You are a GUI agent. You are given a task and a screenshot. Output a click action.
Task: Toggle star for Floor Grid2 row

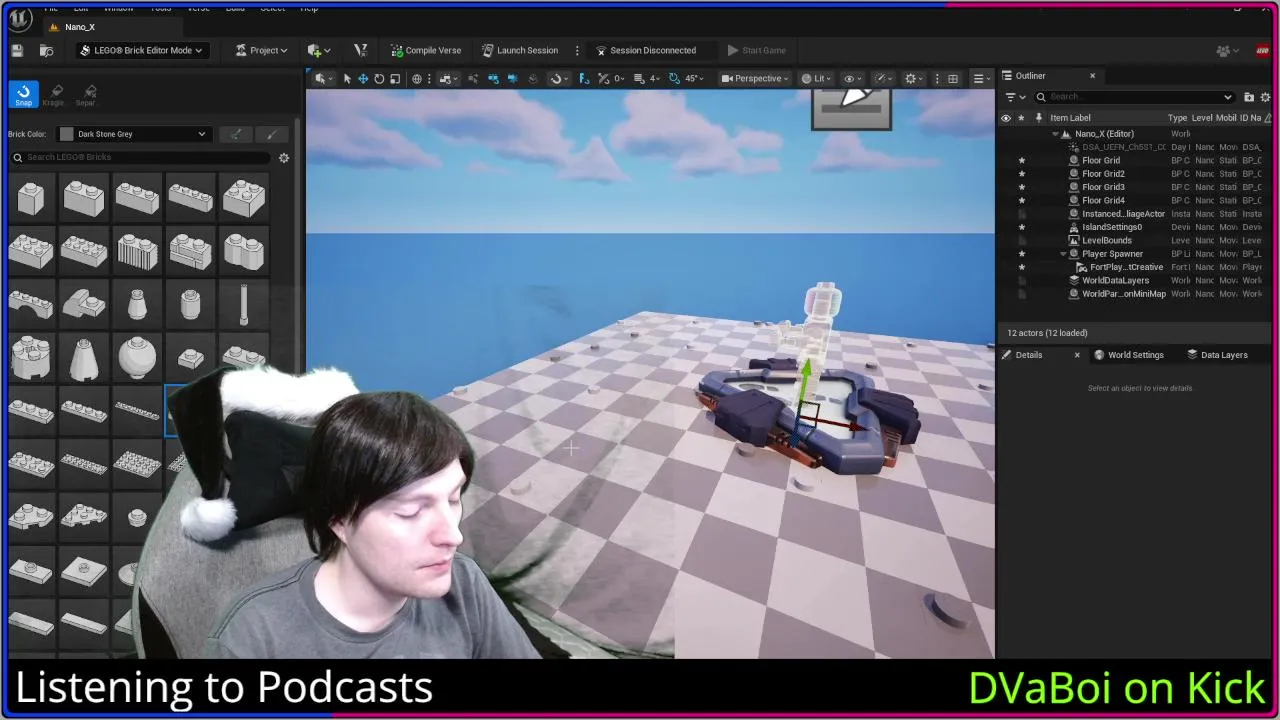(1021, 174)
